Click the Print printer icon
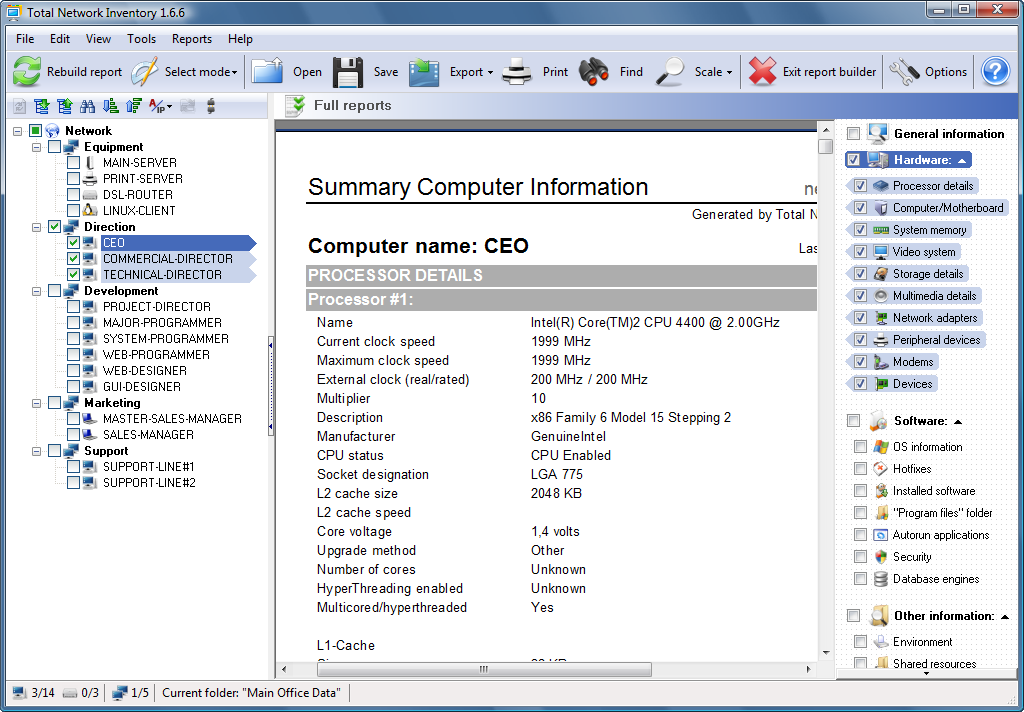This screenshot has width=1024, height=712. tap(517, 71)
